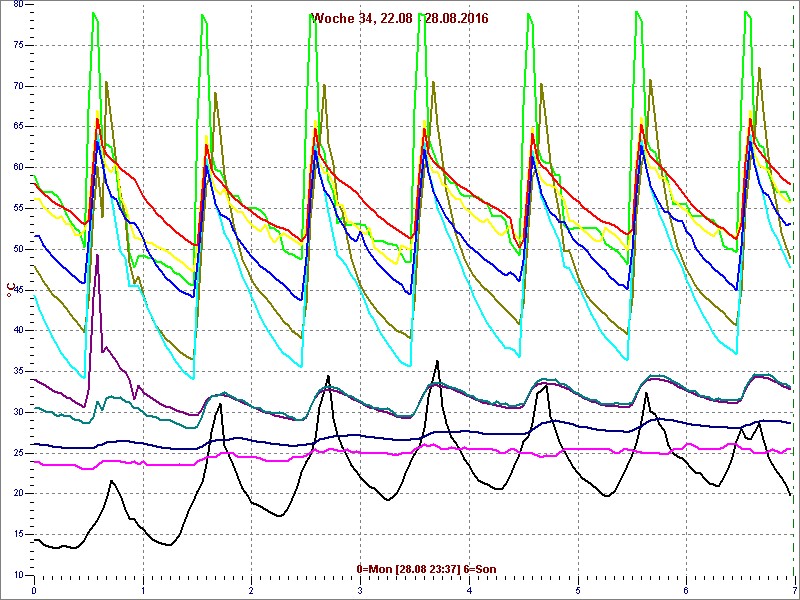Click the "°C" unit label on the y-axis
This screenshot has width=800, height=600.
pos(10,291)
